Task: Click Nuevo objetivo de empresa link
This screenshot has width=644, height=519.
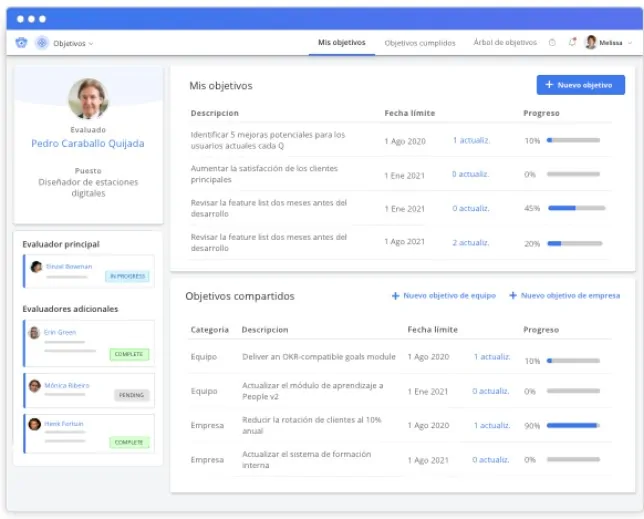Action: (x=564, y=296)
